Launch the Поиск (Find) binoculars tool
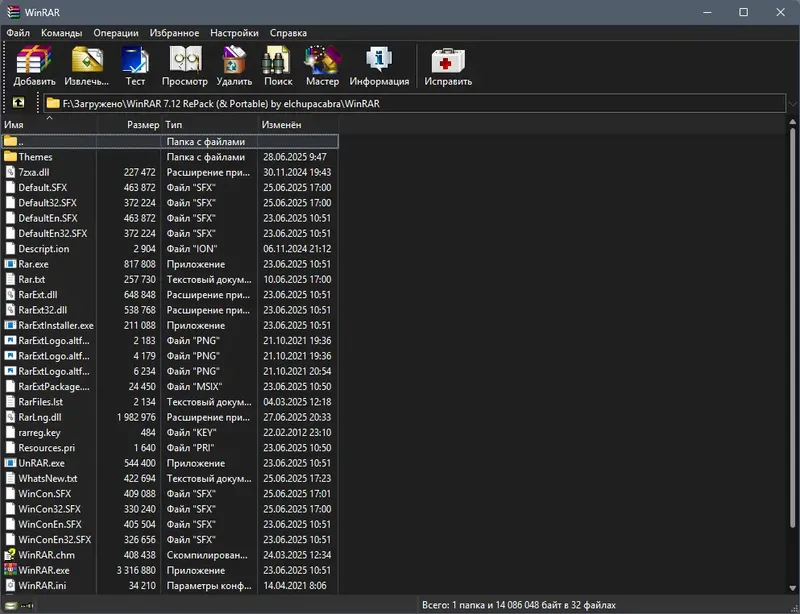The width and height of the screenshot is (800, 614). coord(278,66)
